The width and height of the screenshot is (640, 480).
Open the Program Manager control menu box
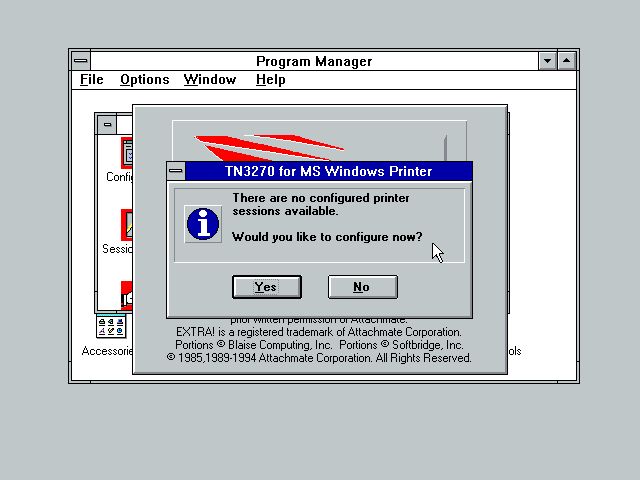click(x=81, y=61)
